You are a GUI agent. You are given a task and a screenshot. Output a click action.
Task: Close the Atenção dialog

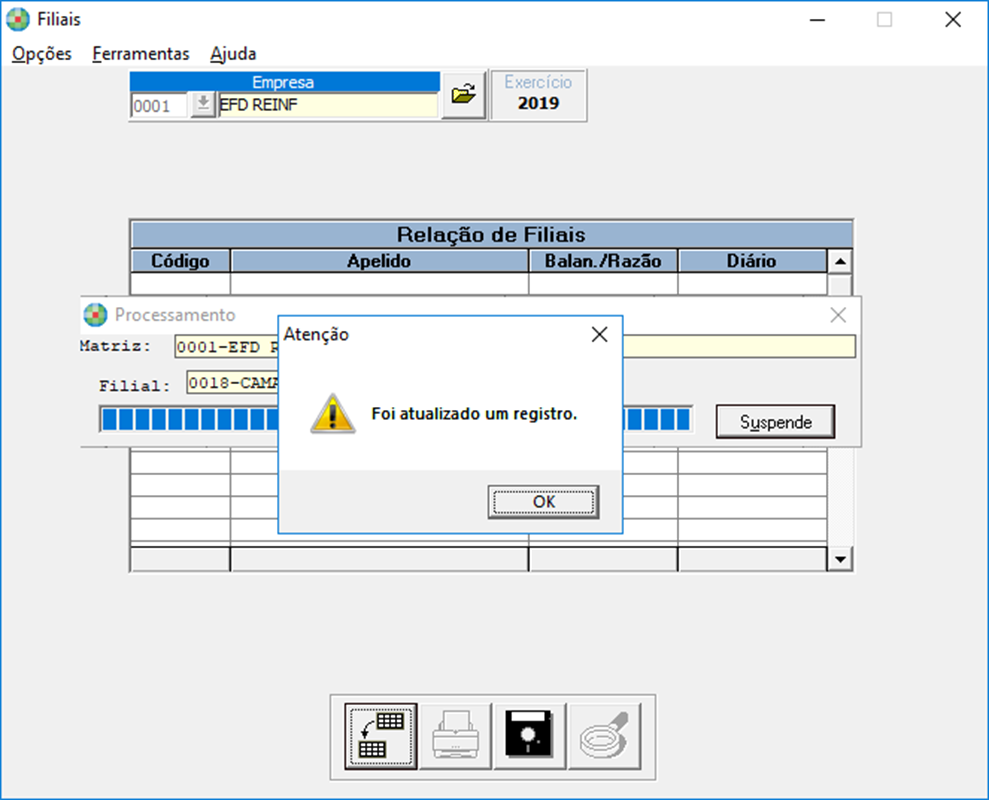coord(599,334)
